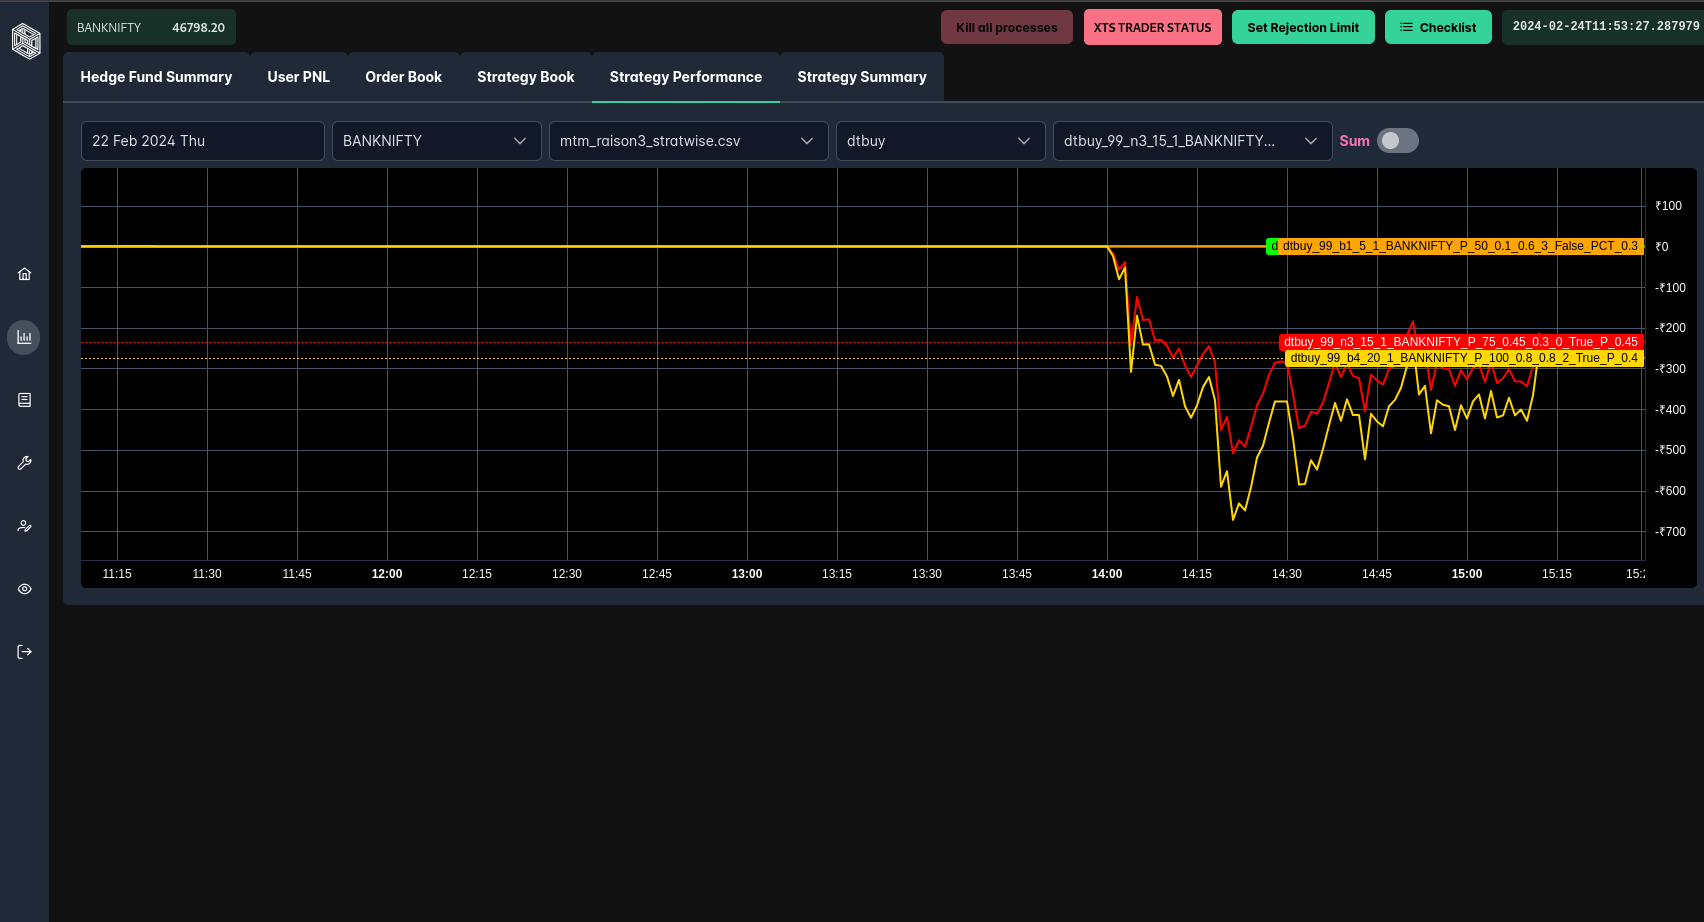1704x922 pixels.
Task: Click the timestamp display in the header
Action: (1603, 27)
